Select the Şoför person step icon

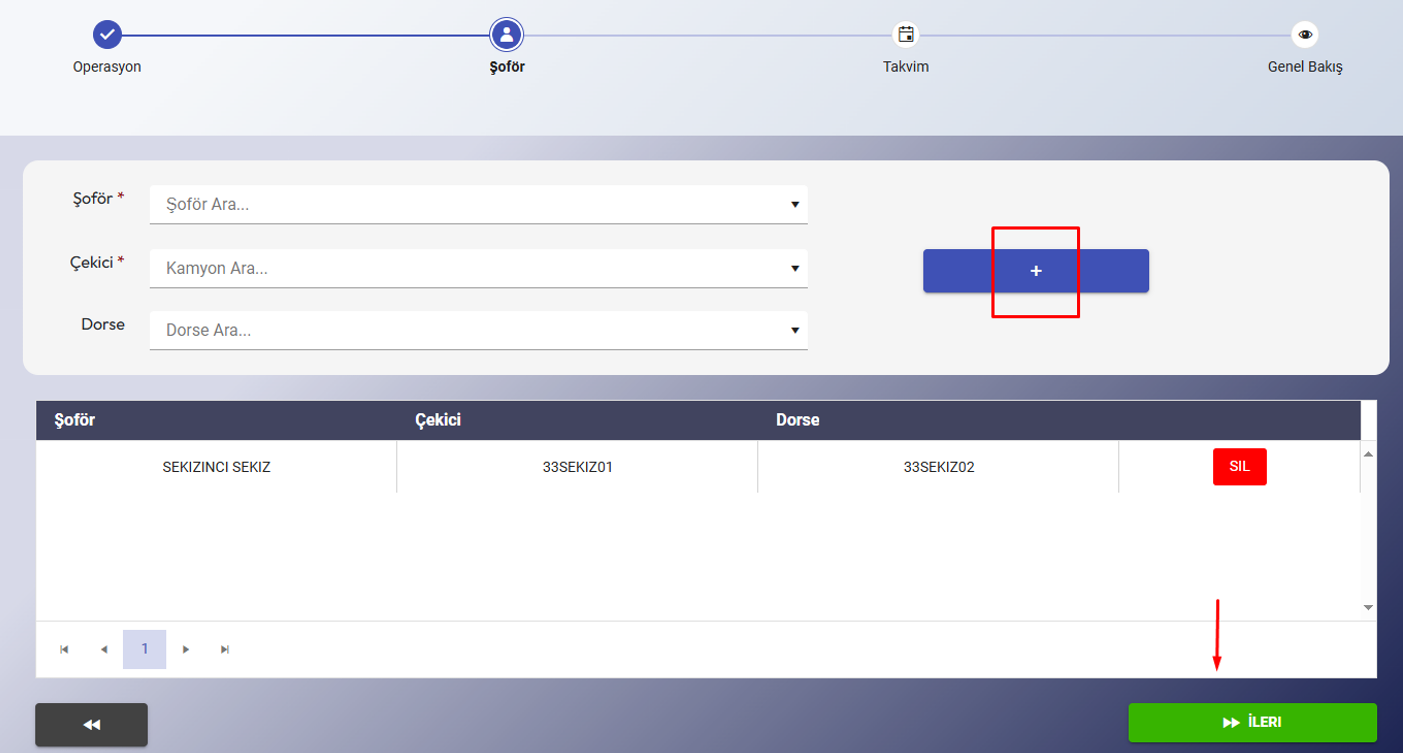[506, 35]
